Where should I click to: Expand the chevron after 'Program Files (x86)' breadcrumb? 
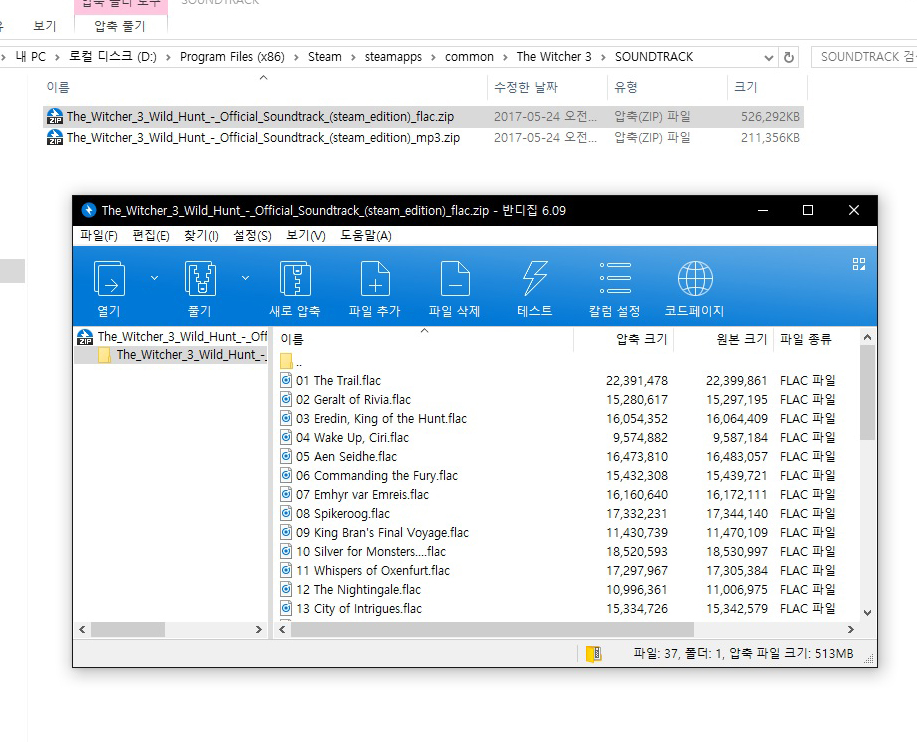click(x=296, y=57)
